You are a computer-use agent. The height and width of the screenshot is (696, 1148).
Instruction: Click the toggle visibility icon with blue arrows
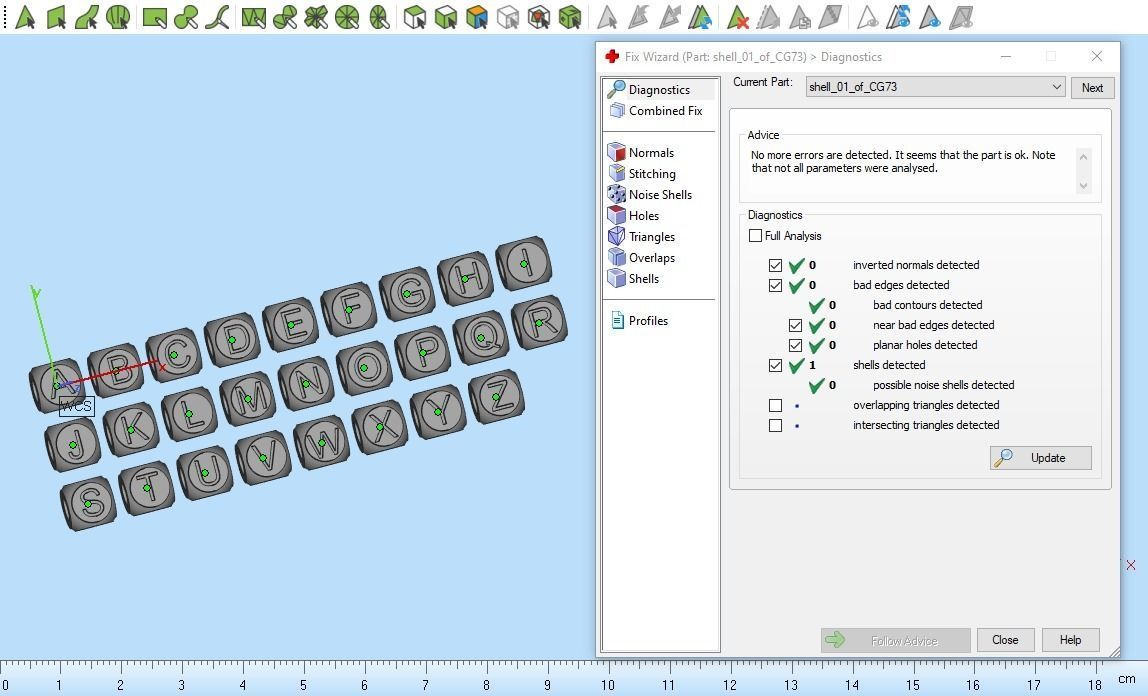(x=898, y=17)
